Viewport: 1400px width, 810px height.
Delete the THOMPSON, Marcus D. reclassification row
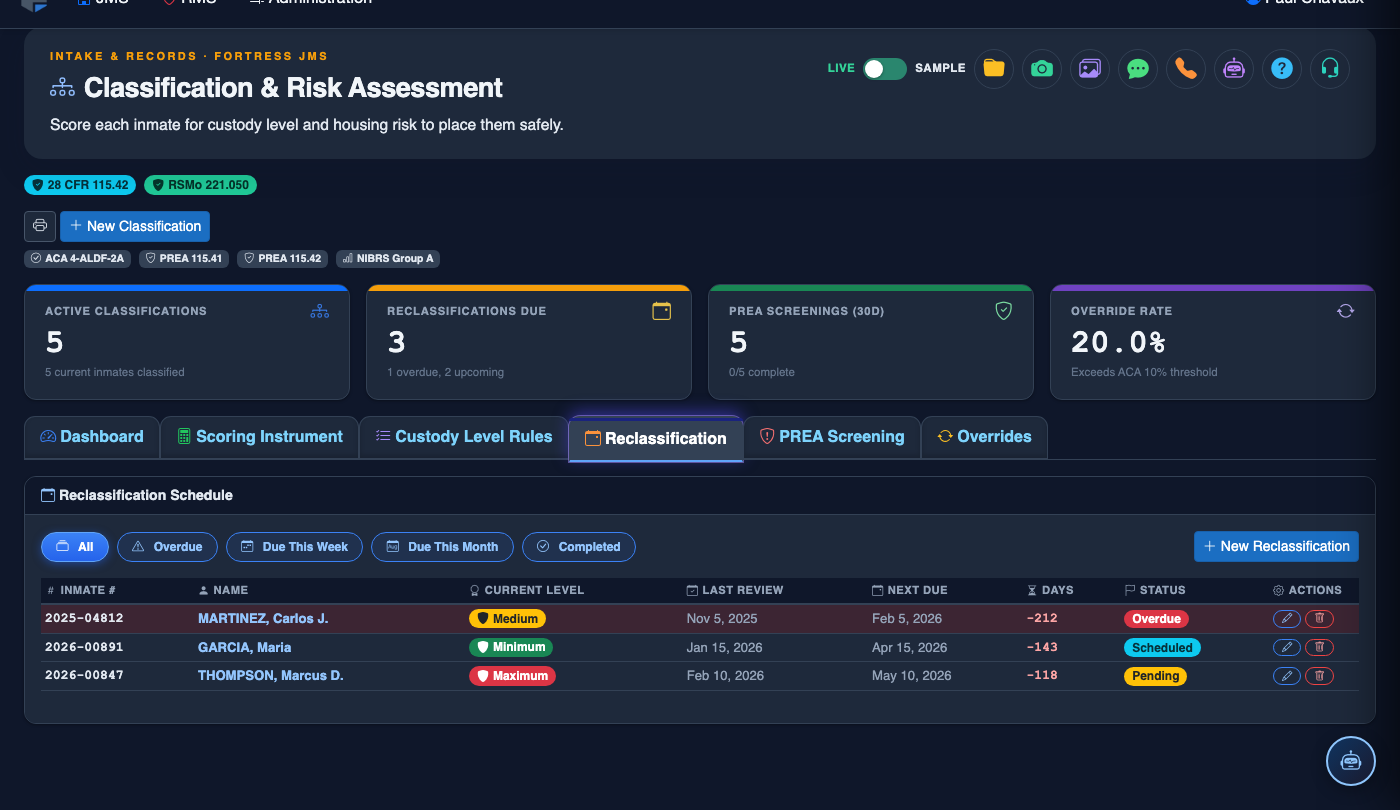click(x=1319, y=676)
